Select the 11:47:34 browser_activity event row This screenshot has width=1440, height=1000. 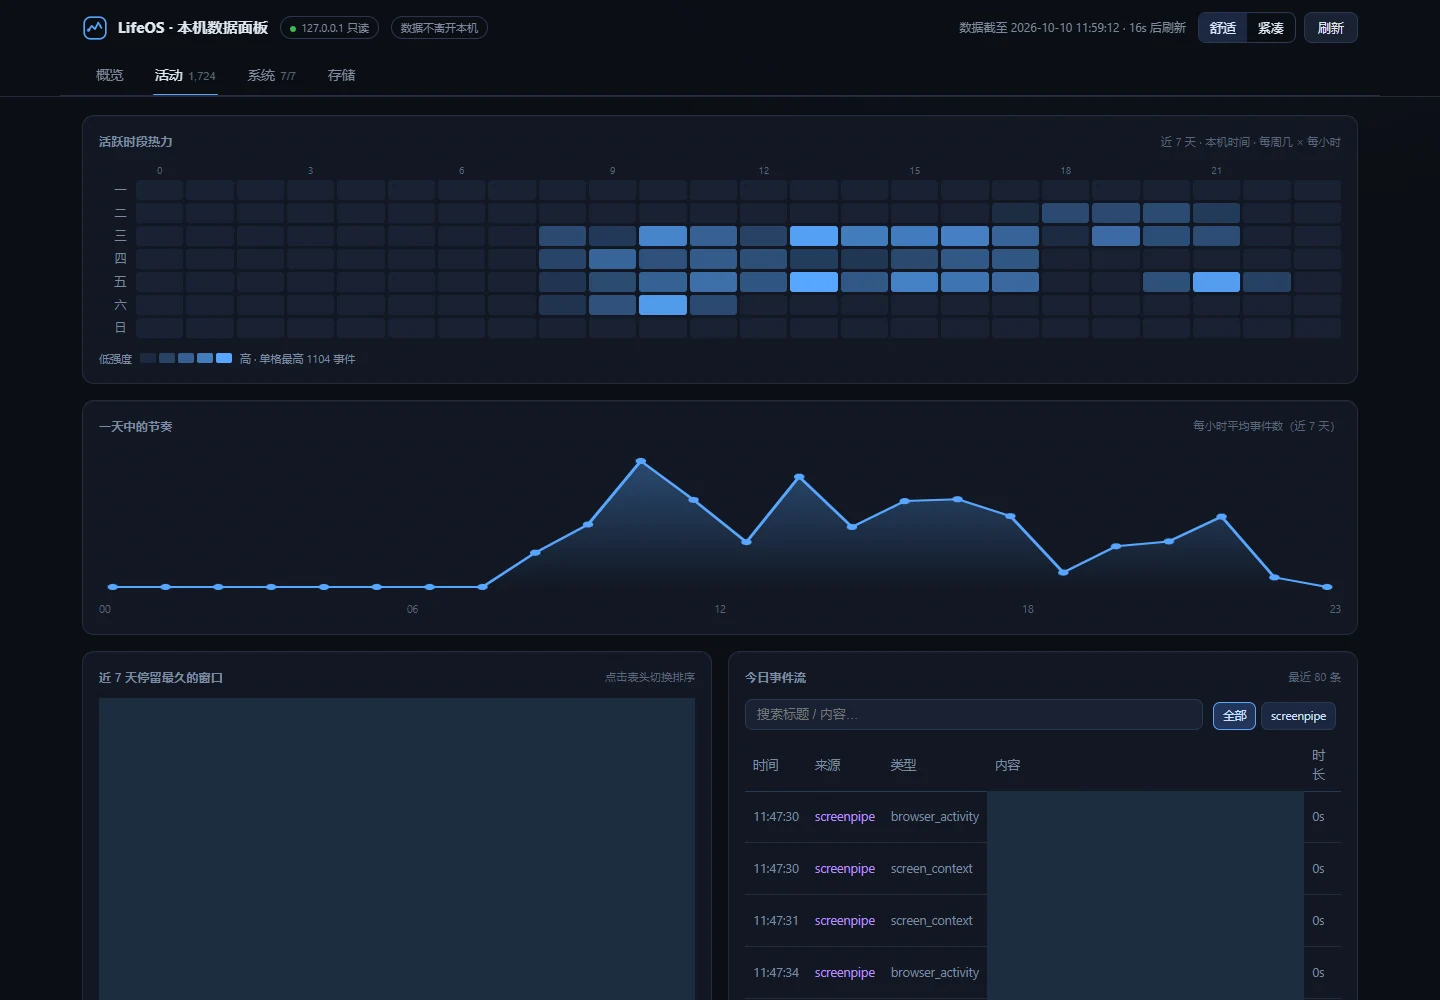pyautogui.click(x=1043, y=973)
